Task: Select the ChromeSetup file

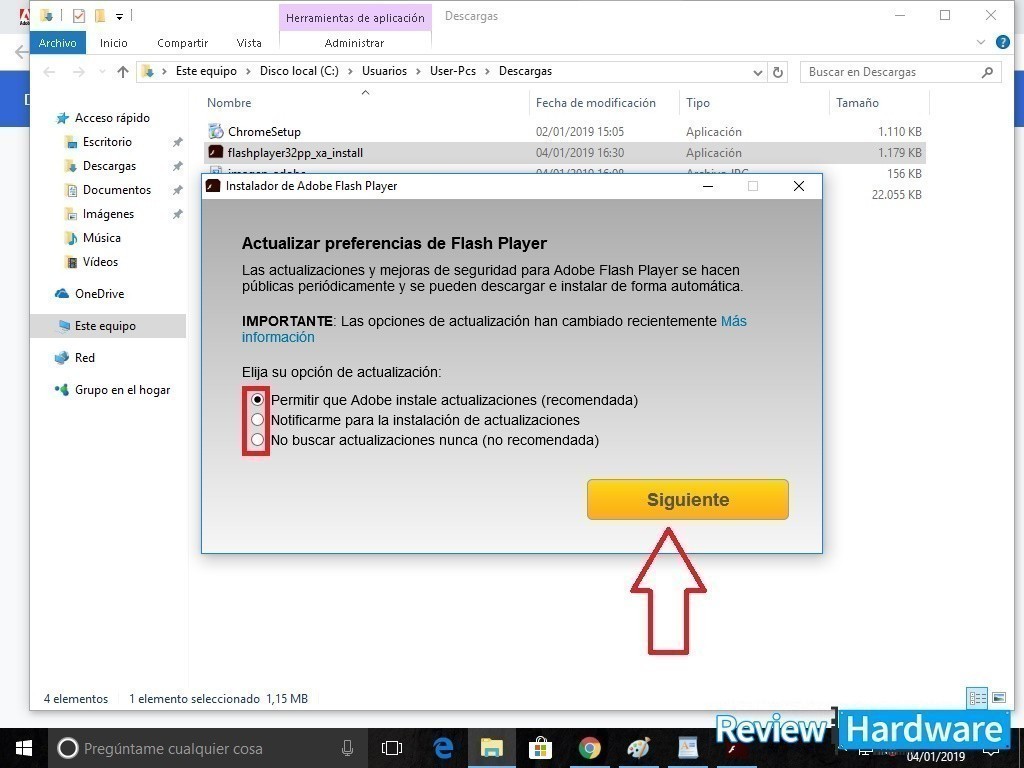Action: point(264,132)
